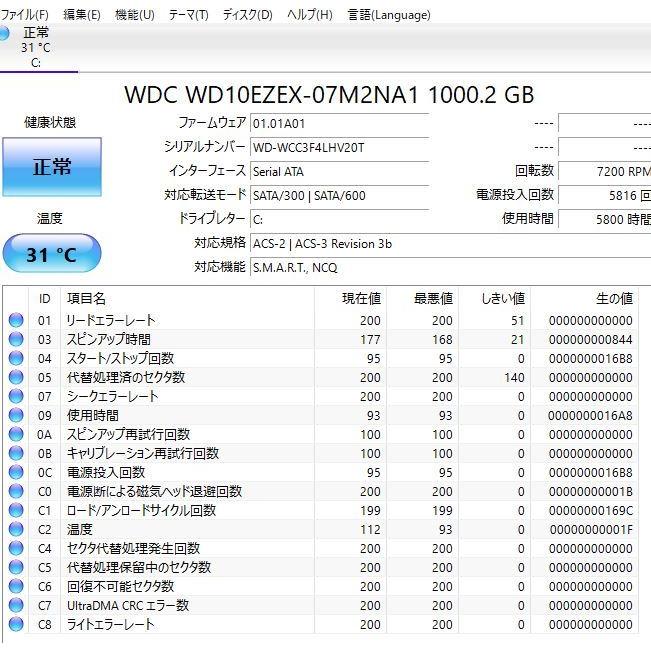This screenshot has width=651, height=651.
Task: Click the 最悪値 column header
Action: (422, 299)
